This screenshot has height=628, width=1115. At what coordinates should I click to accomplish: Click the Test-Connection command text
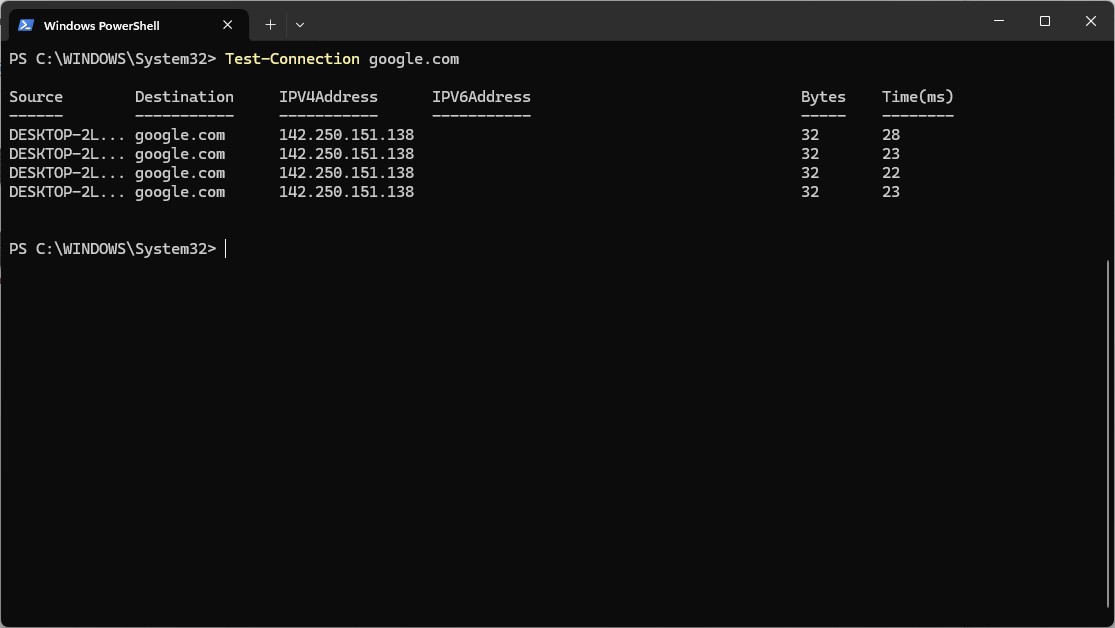[x=292, y=58]
